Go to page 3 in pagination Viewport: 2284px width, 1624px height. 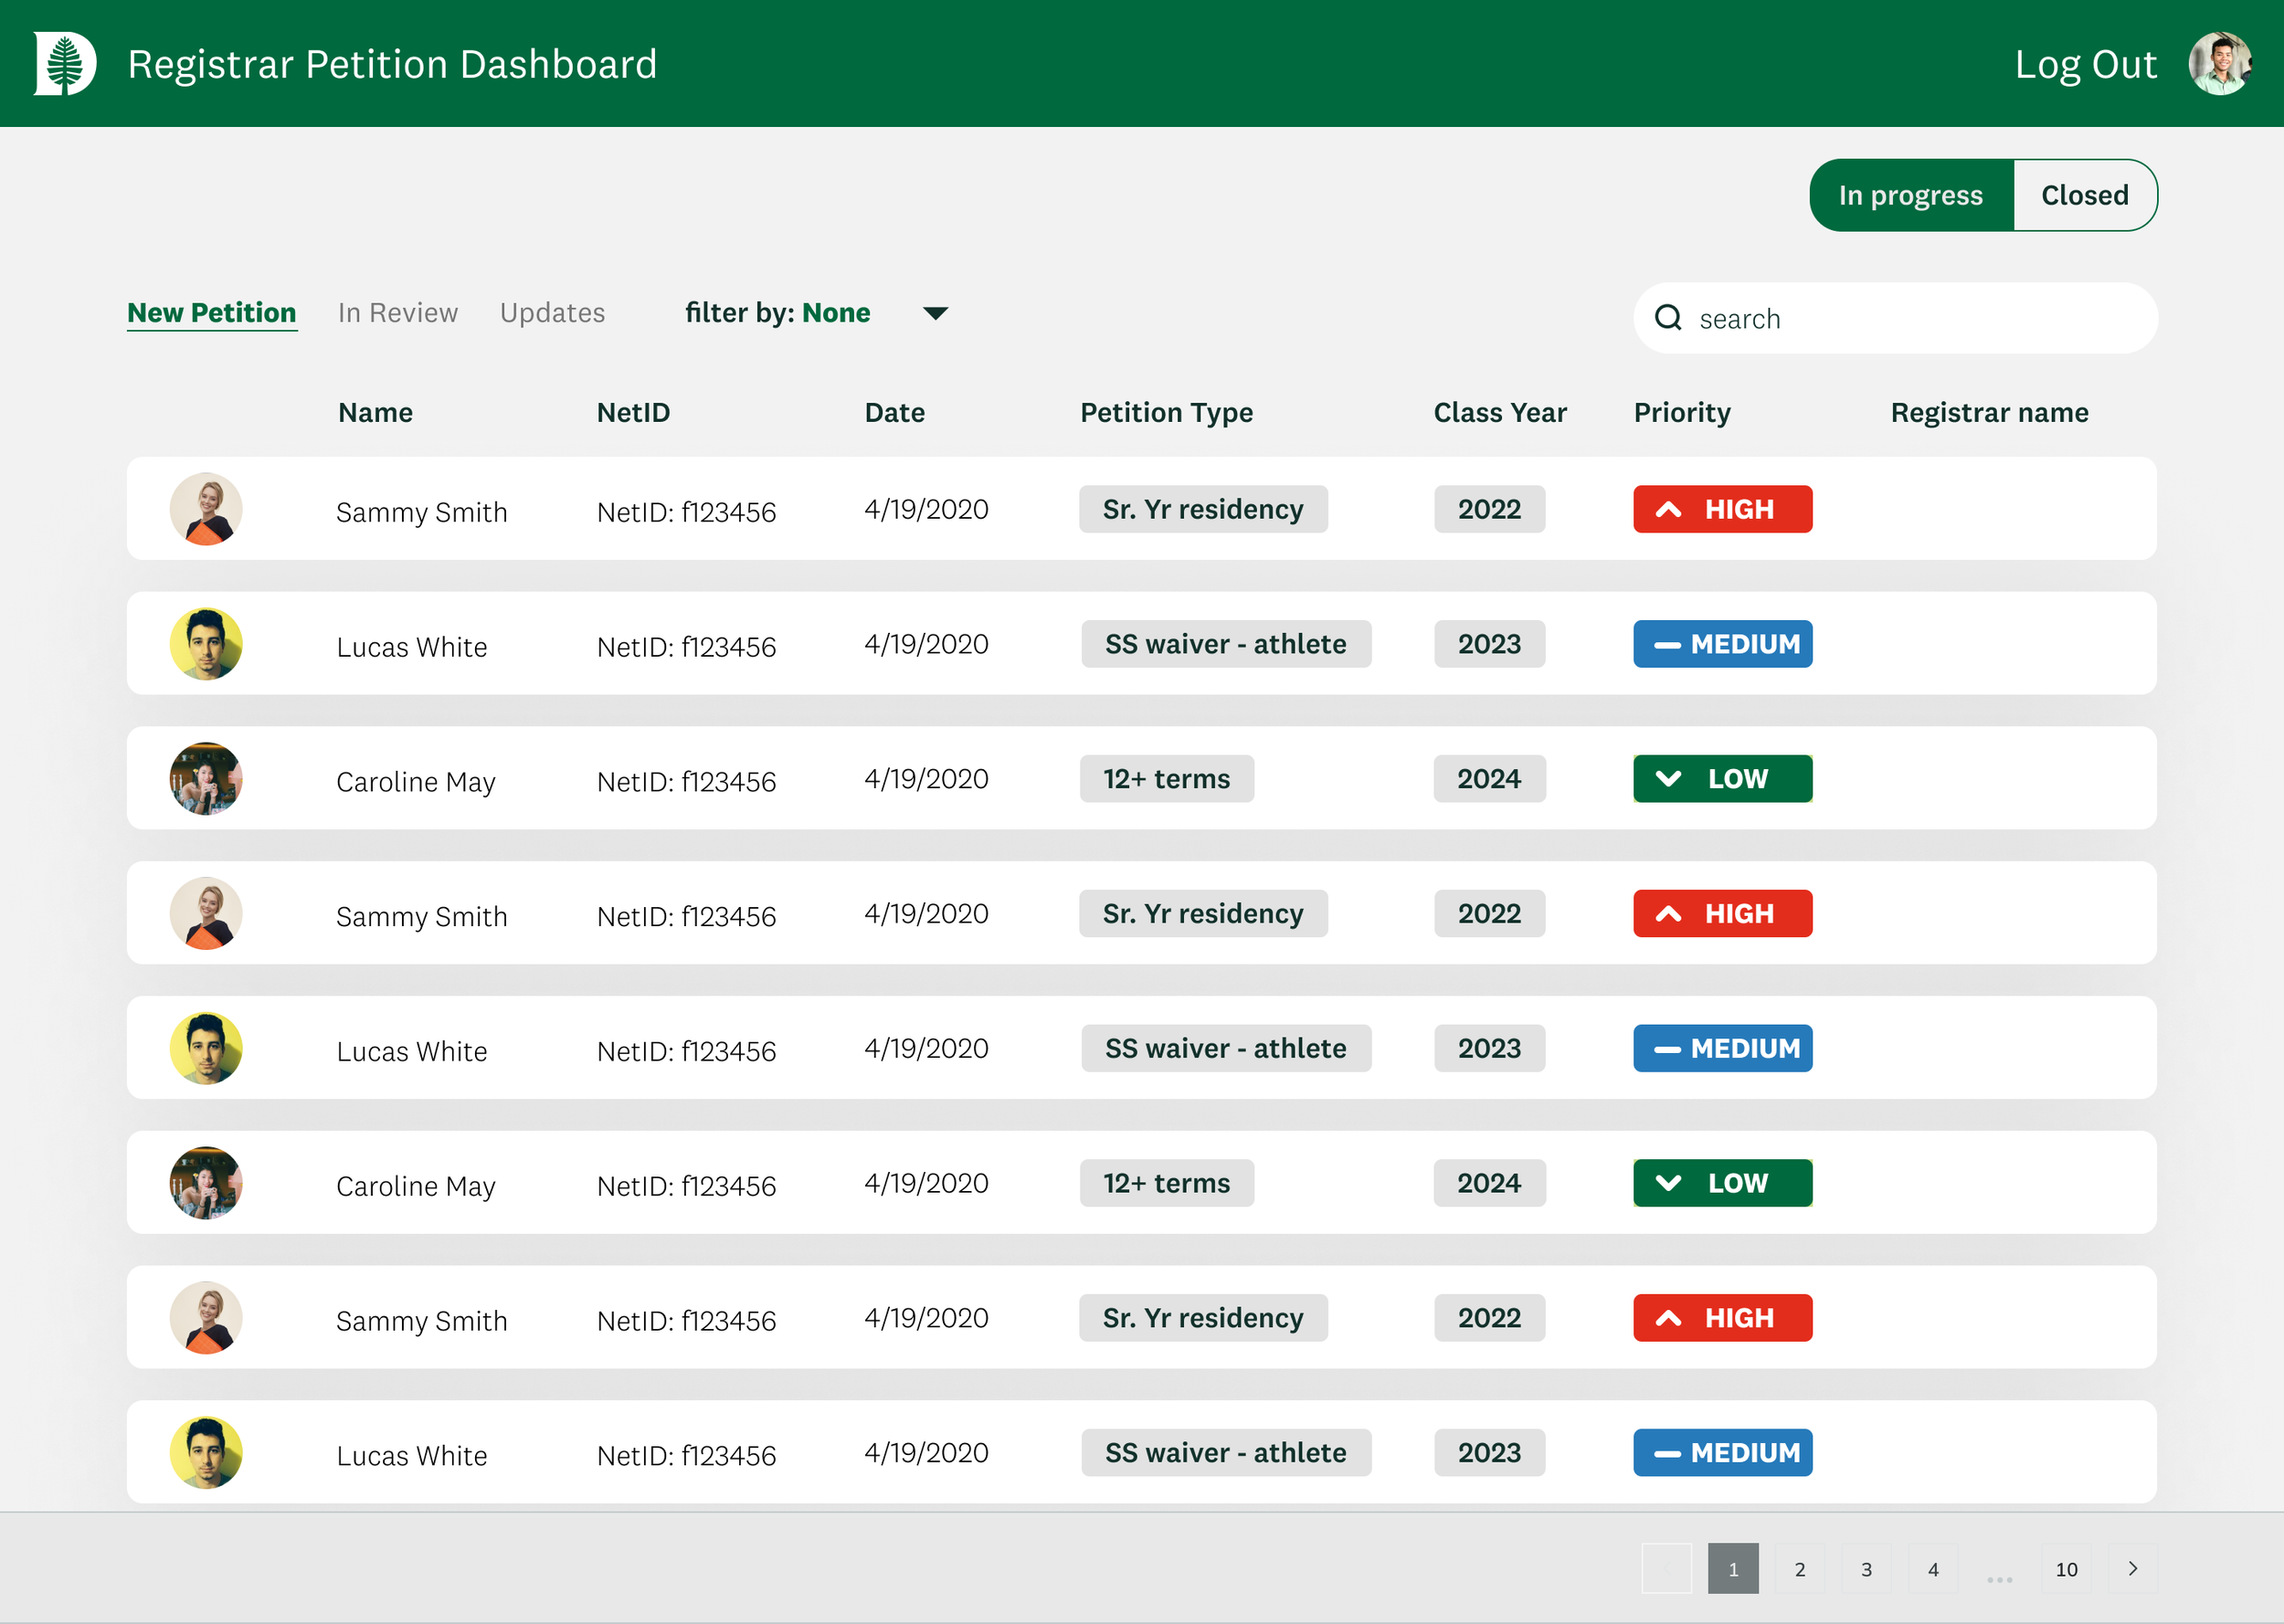[1866, 1568]
